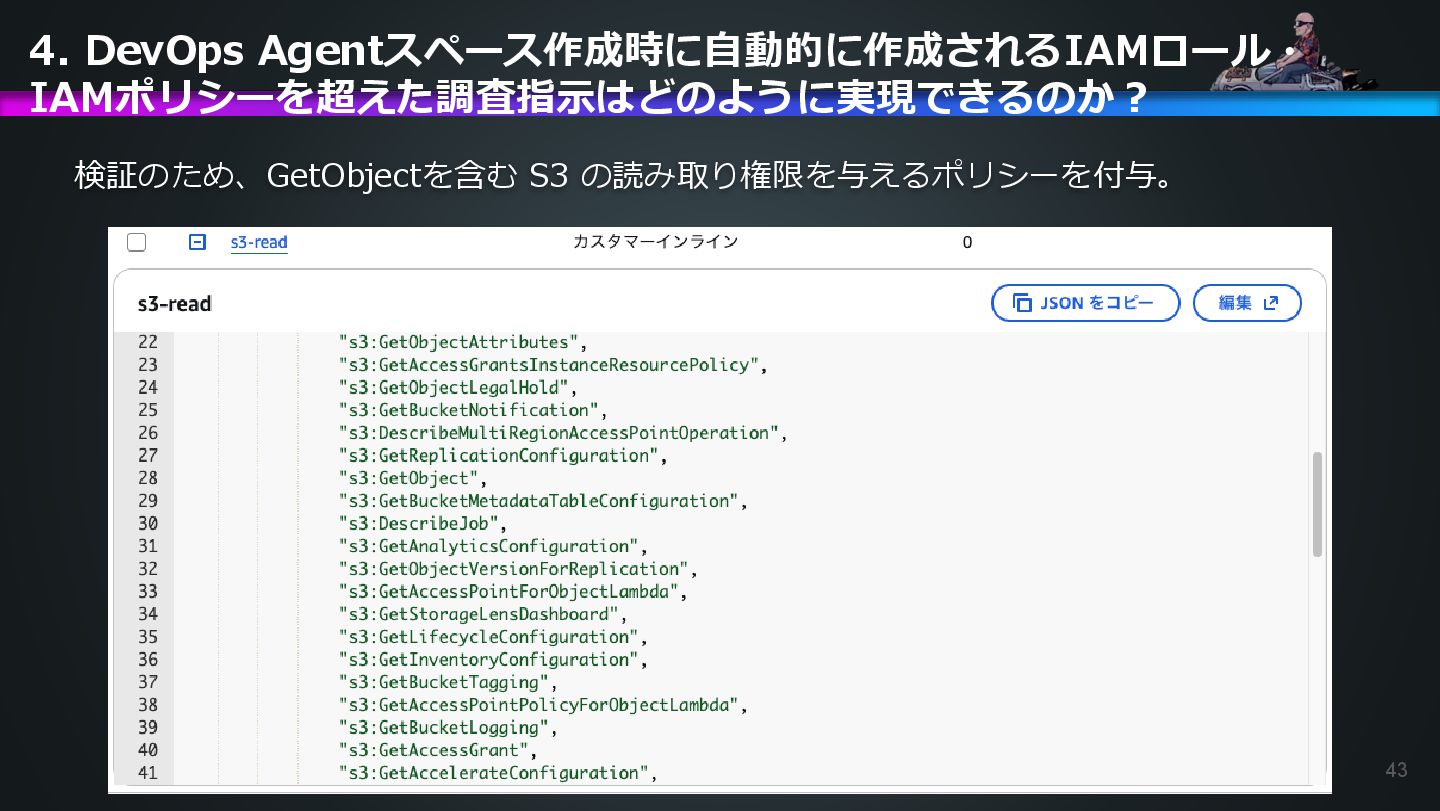Copy the policy with JSON をコピー button
Image resolution: width=1440 pixels, height=811 pixels.
(x=1085, y=303)
